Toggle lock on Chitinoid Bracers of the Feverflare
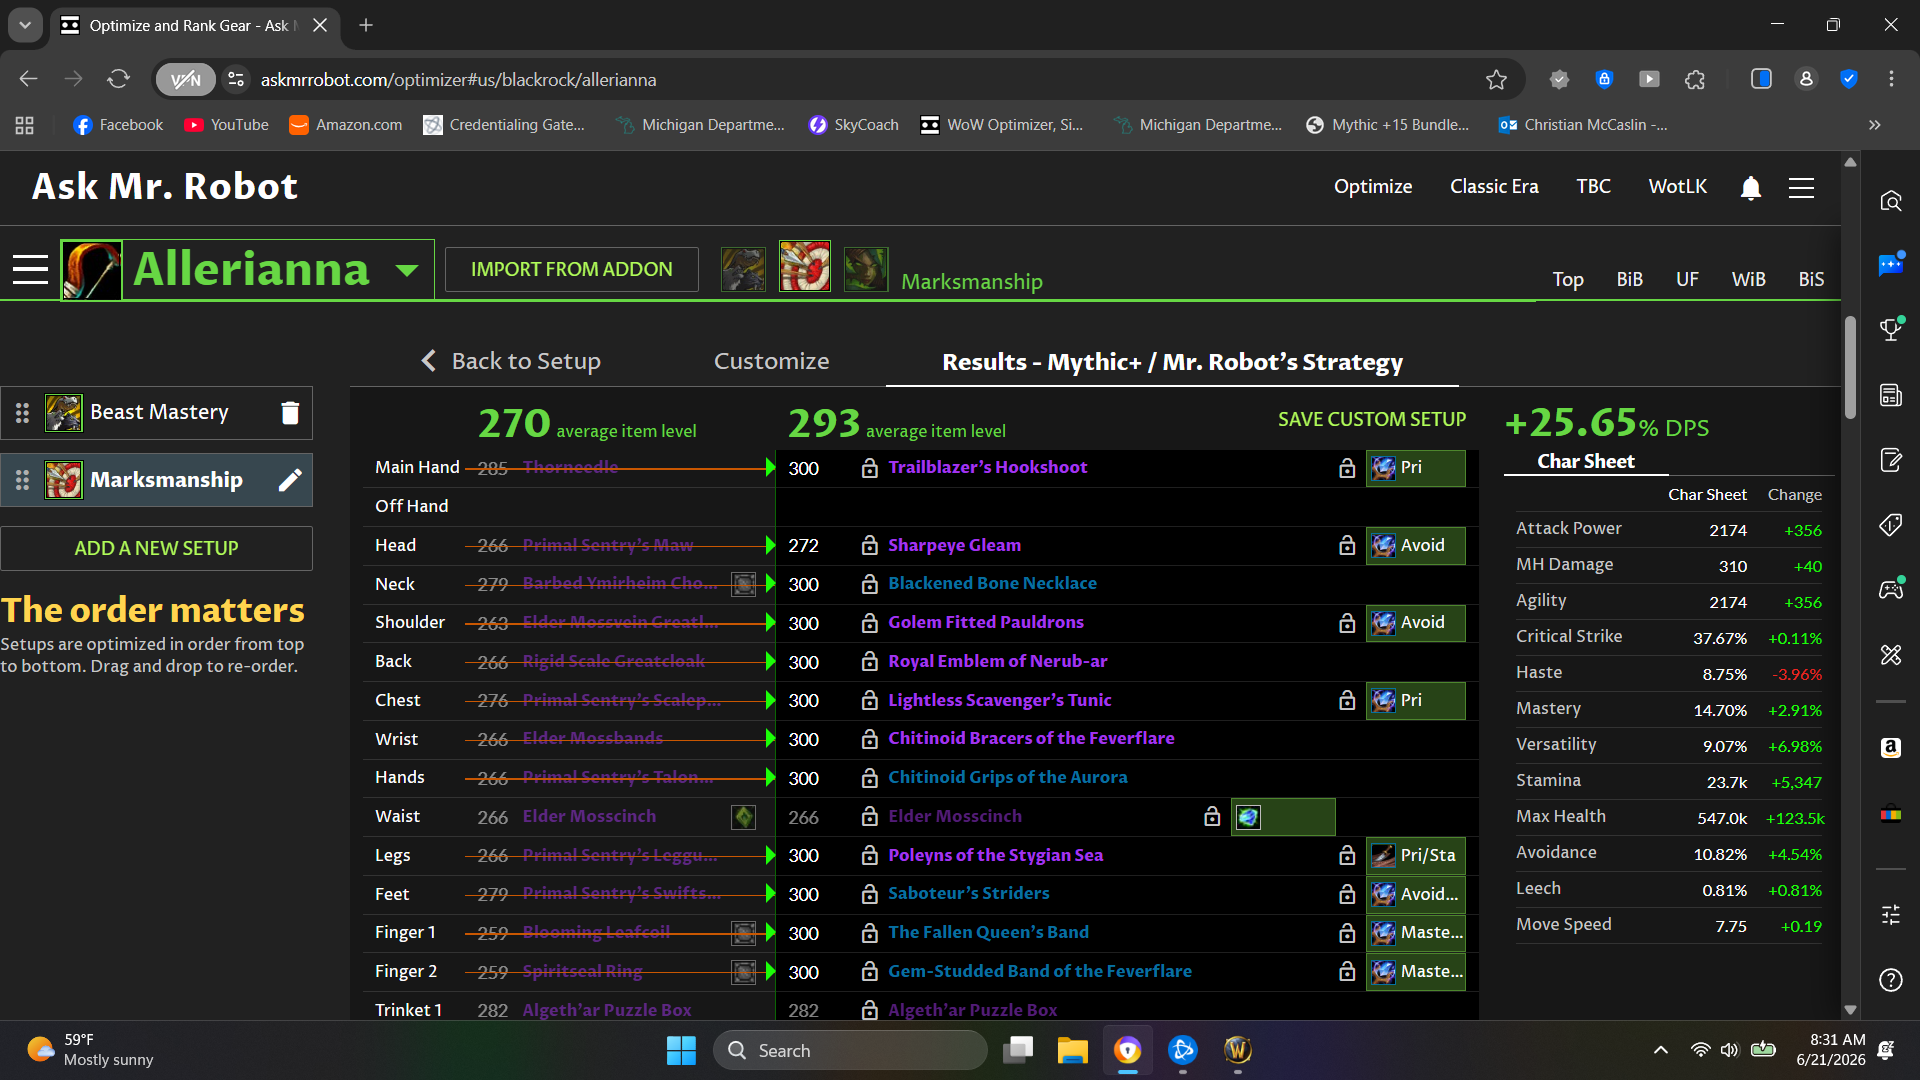The width and height of the screenshot is (1920, 1080). 869,740
